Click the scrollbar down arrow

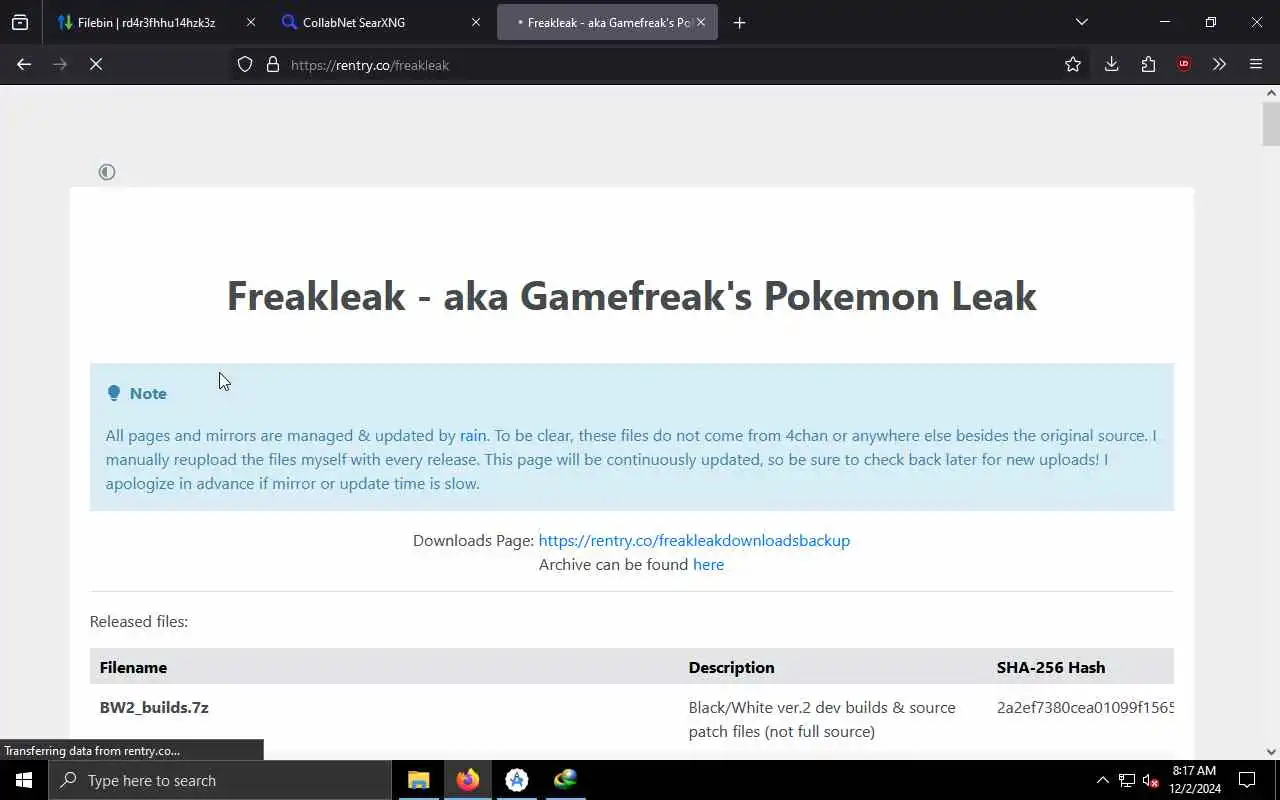1271,752
